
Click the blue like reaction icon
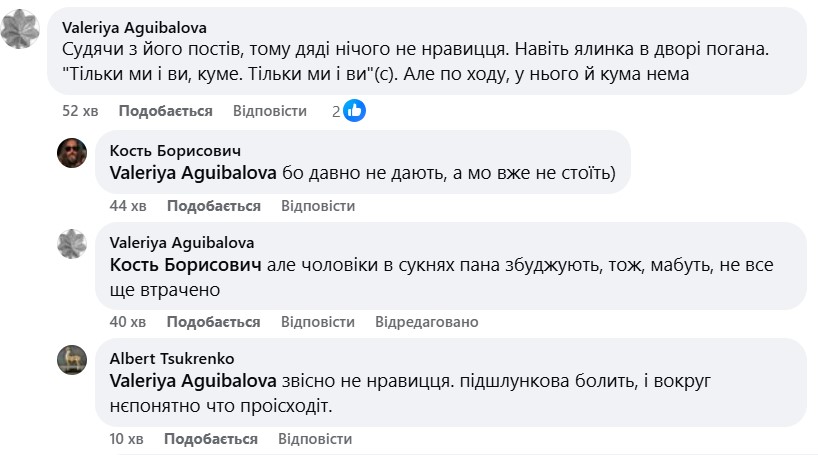coord(354,111)
